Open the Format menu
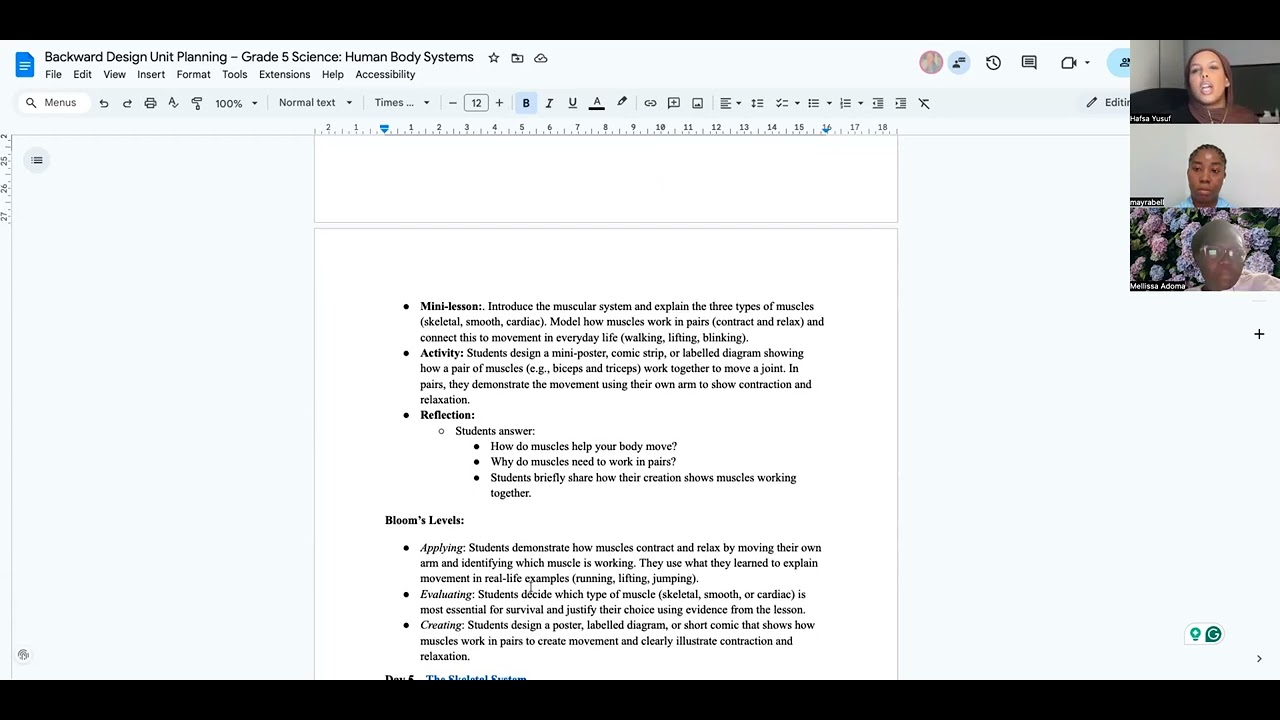 click(x=193, y=75)
